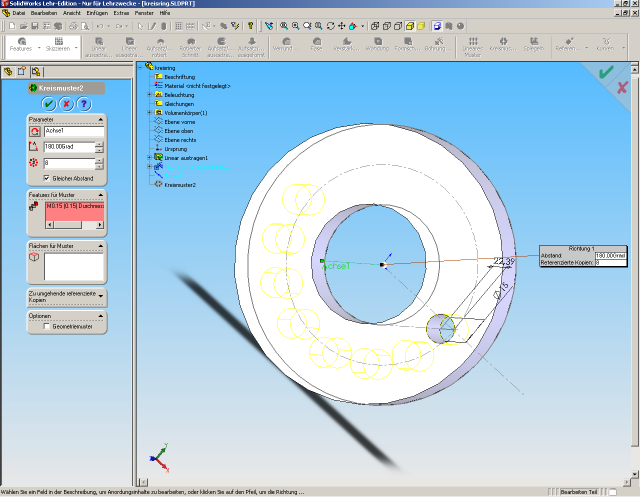Expand Zu umgehende referenzierte Kopien section
Screen dimensions: 640x497
click(x=99, y=295)
